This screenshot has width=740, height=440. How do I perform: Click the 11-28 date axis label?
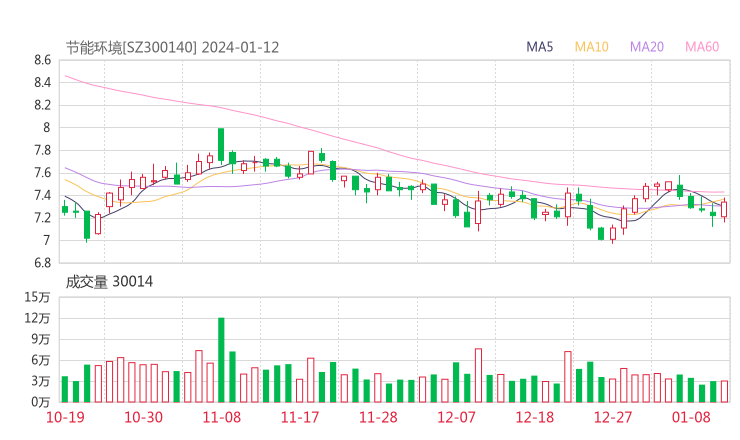pyautogui.click(x=378, y=417)
